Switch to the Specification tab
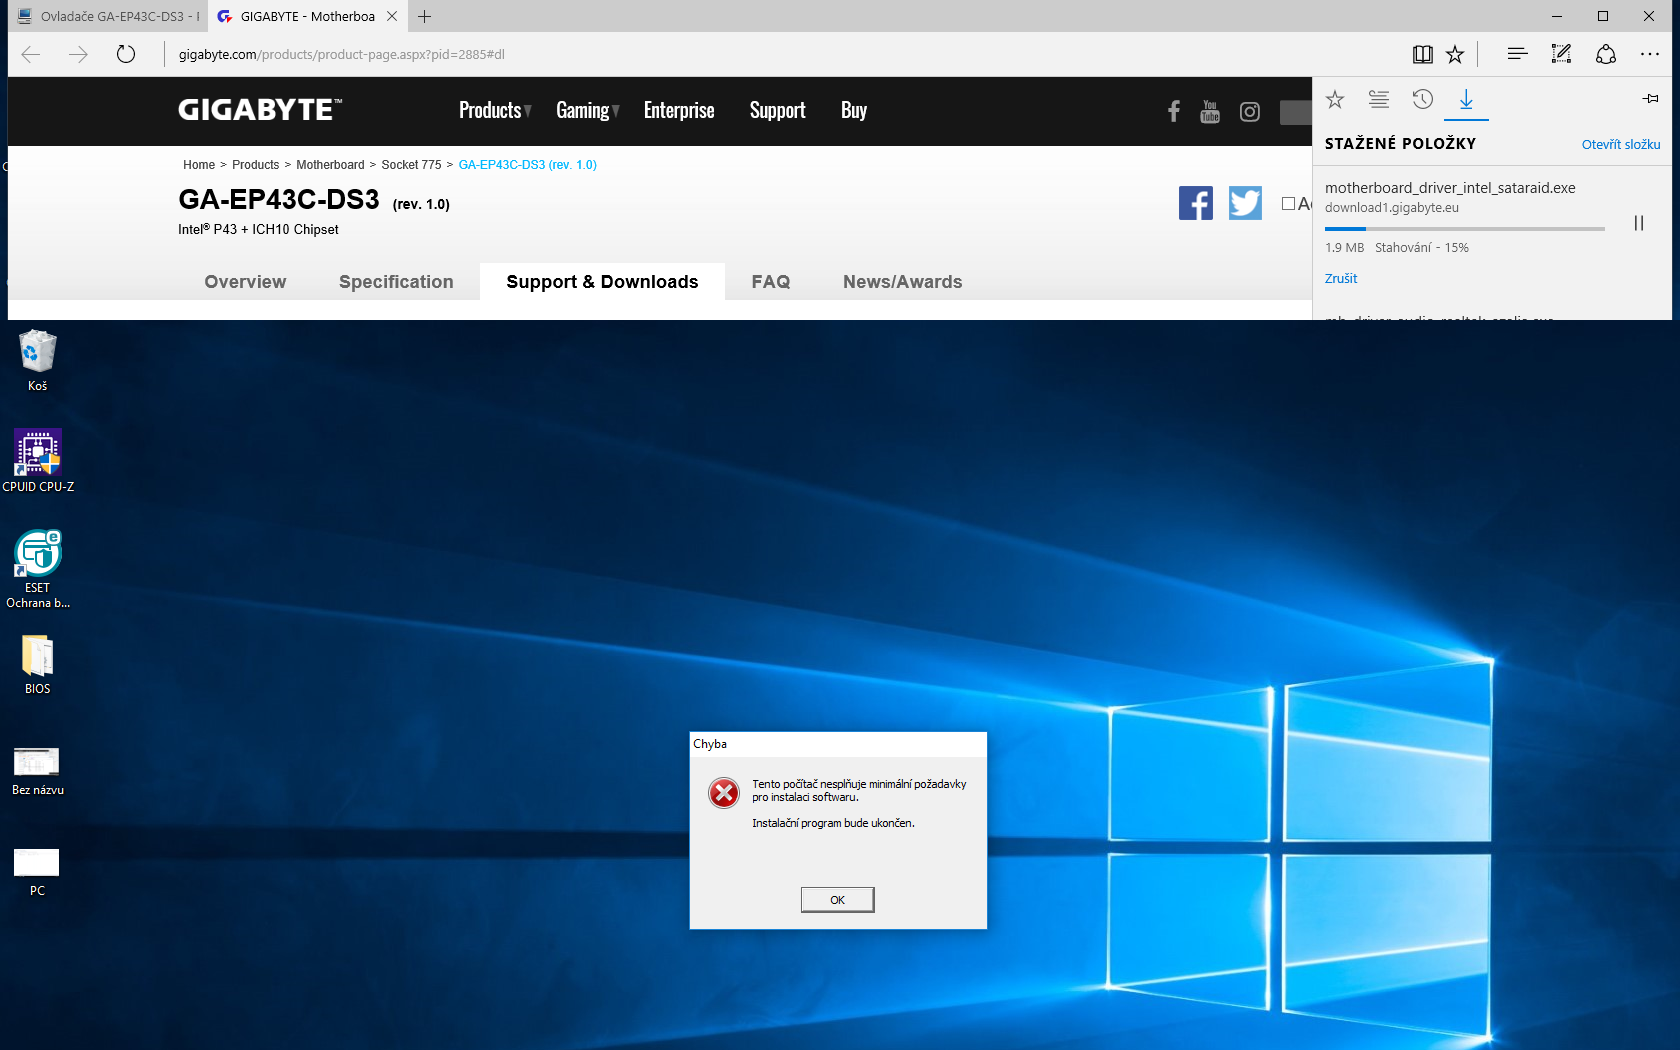 tap(396, 282)
